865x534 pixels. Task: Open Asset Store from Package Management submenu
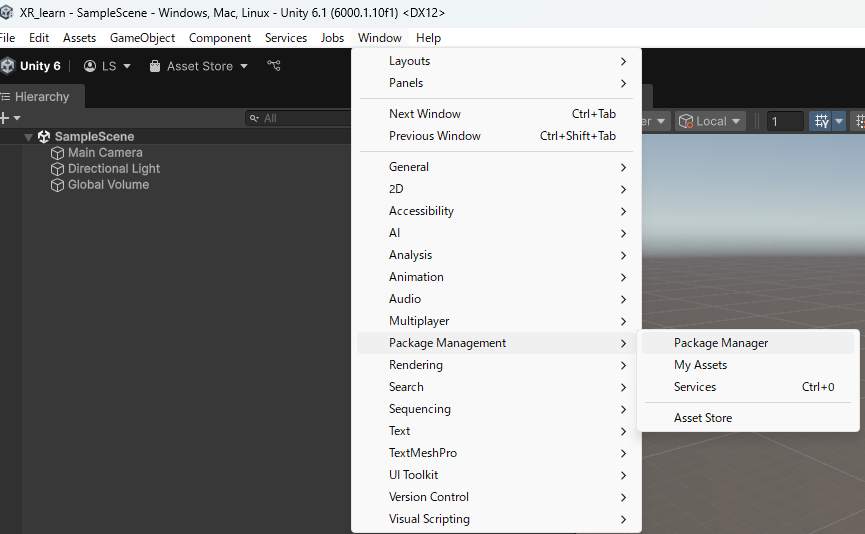coord(748,418)
